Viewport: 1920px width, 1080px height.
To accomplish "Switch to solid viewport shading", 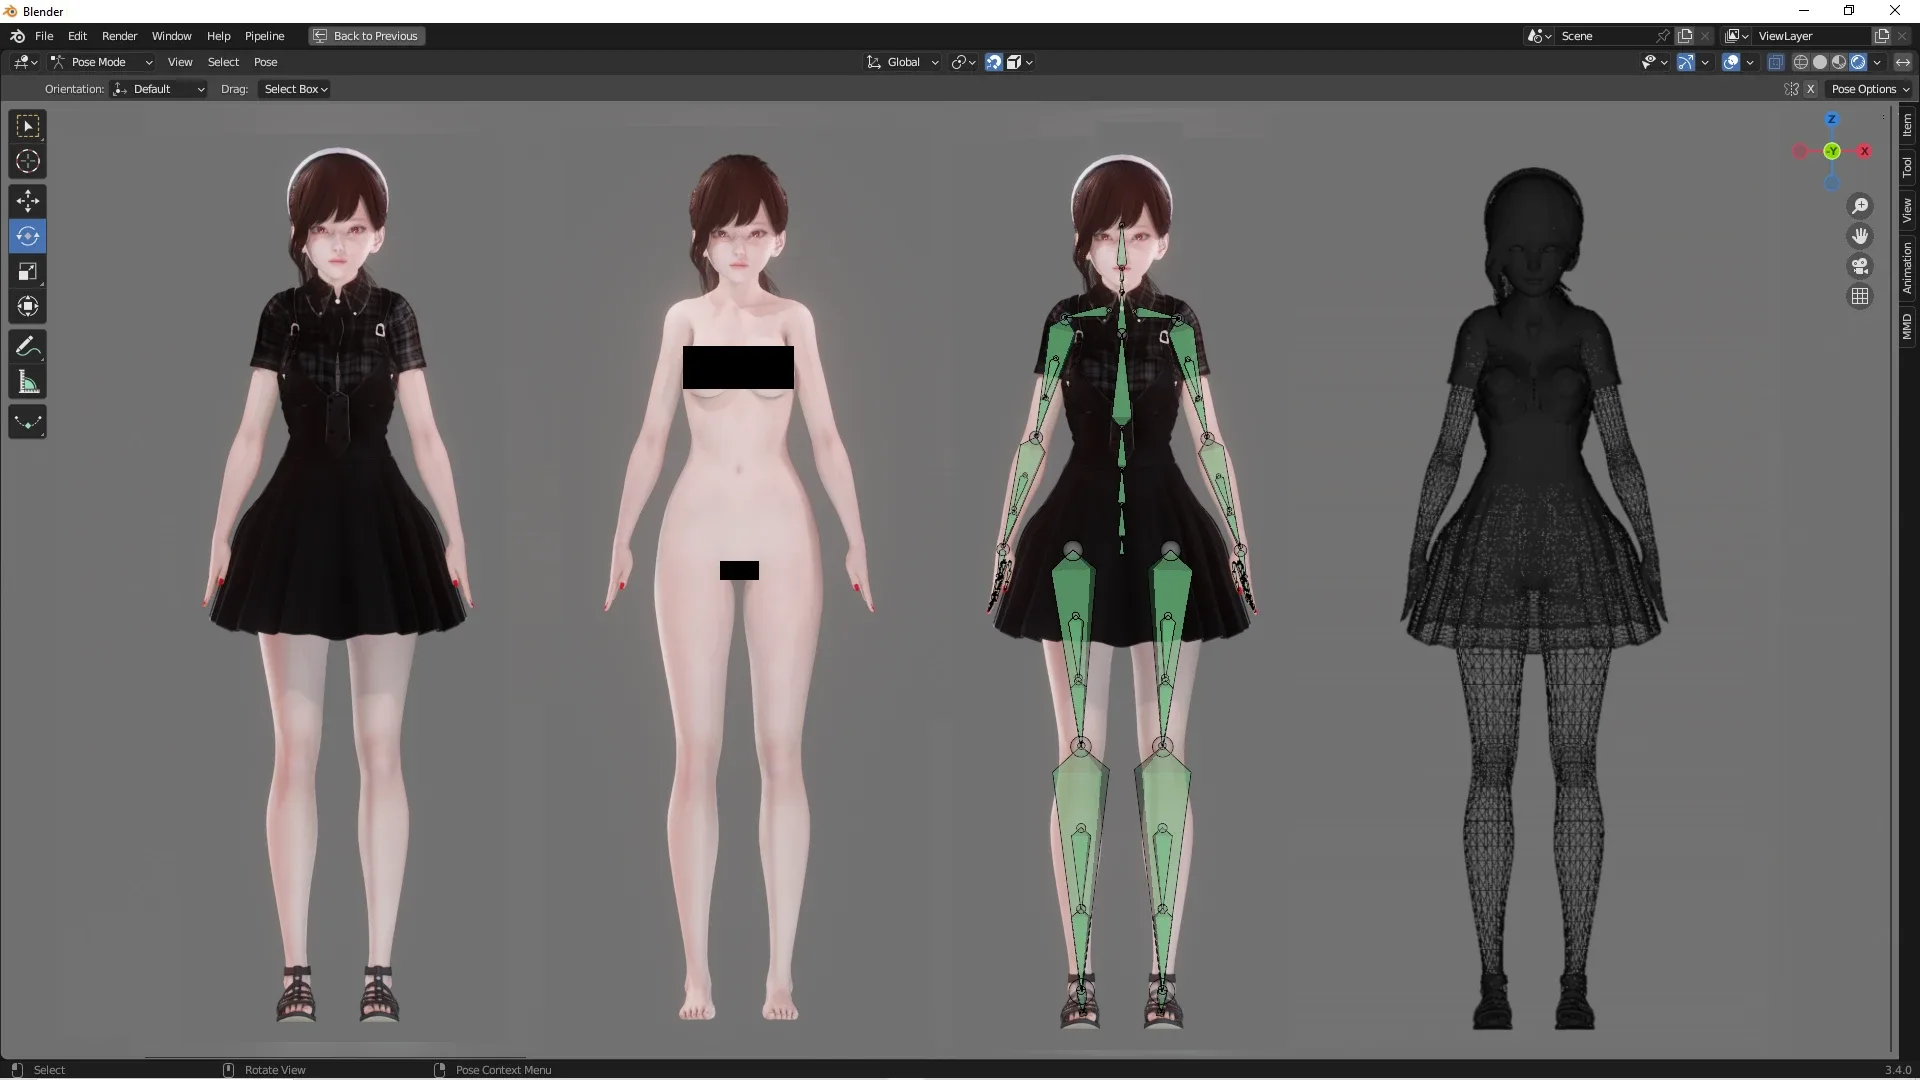I will [1820, 62].
